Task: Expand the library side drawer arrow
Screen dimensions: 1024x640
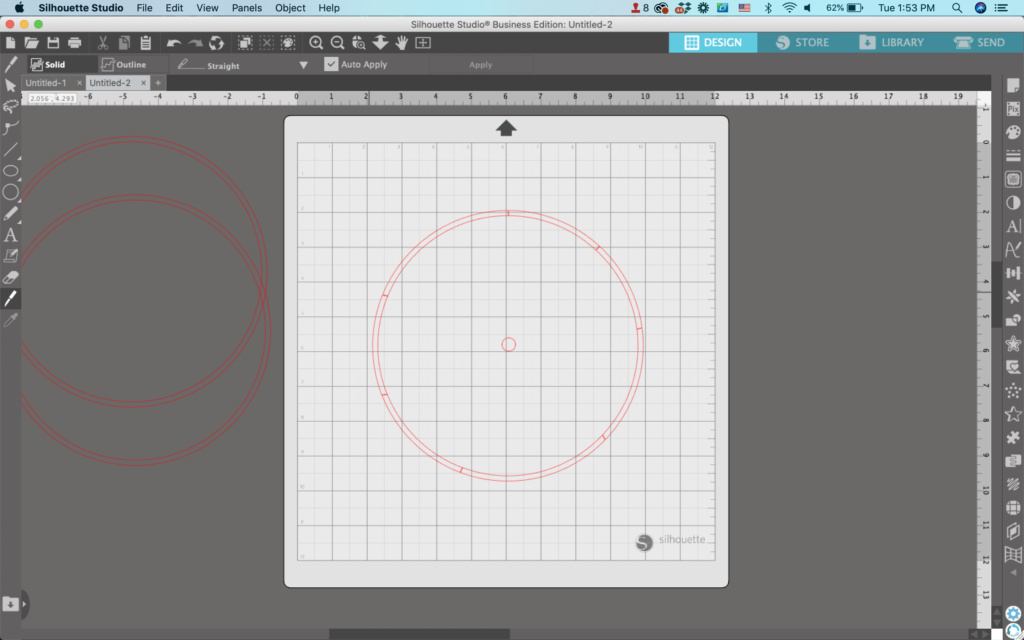Action: (x=24, y=604)
